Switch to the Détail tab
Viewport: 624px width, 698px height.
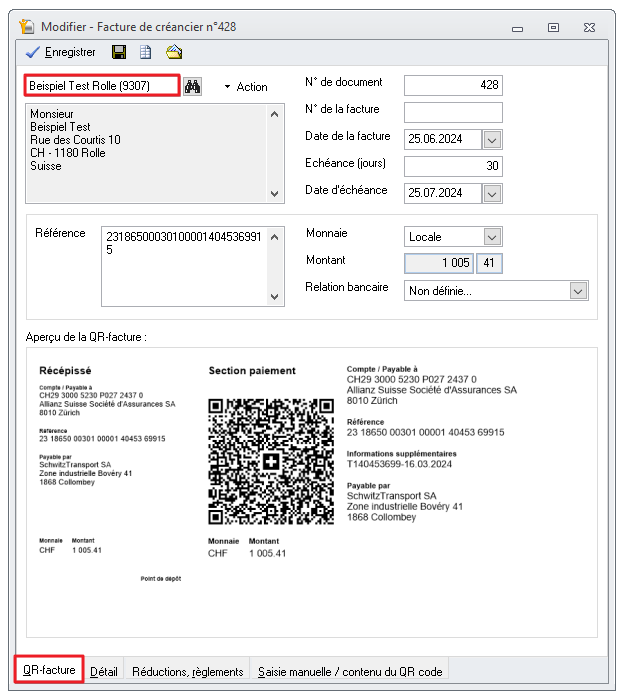(x=104, y=671)
